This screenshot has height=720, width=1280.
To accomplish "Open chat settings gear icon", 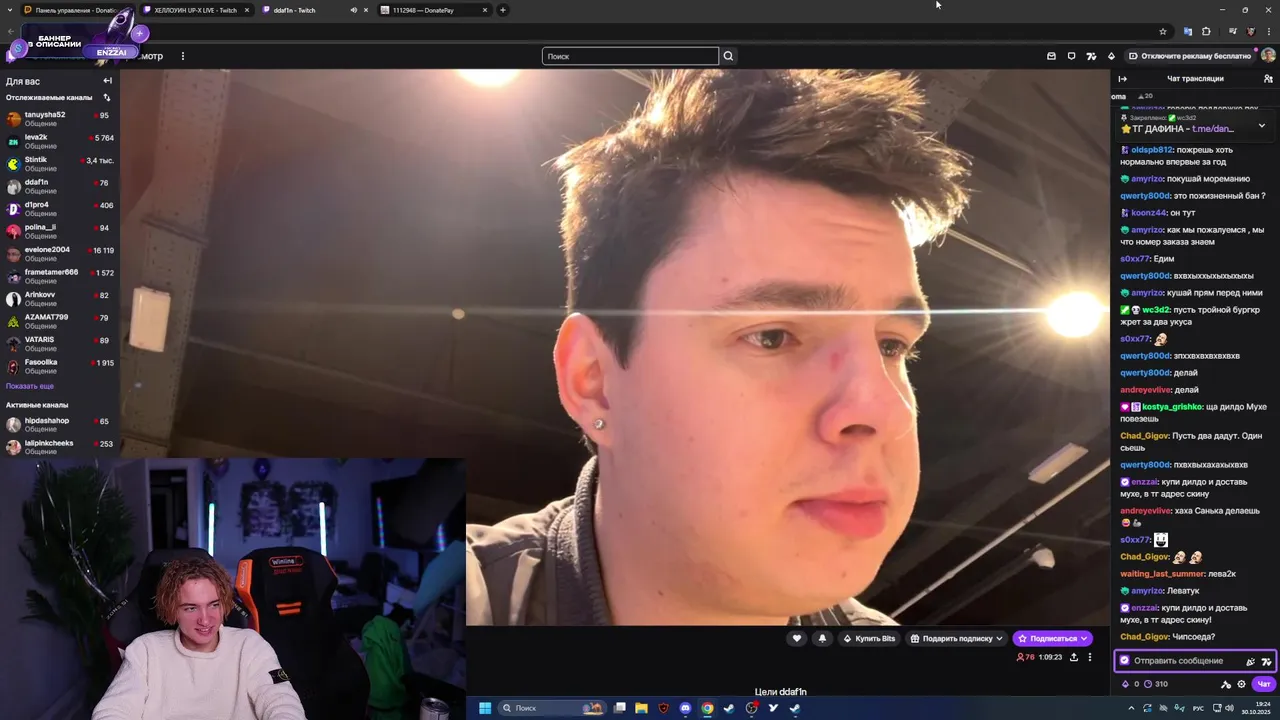I will coord(1241,684).
